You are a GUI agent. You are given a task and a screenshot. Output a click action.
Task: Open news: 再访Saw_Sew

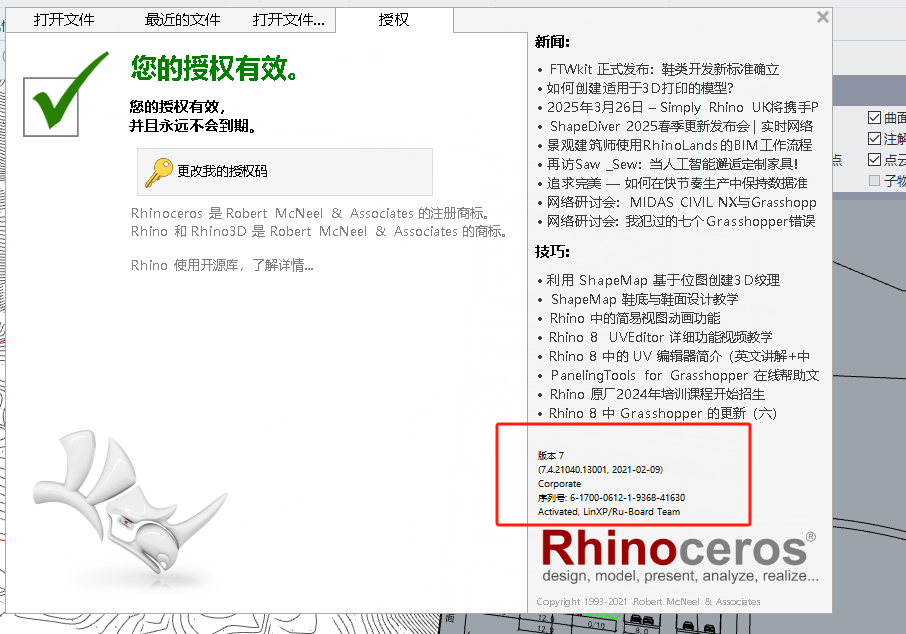point(672,164)
